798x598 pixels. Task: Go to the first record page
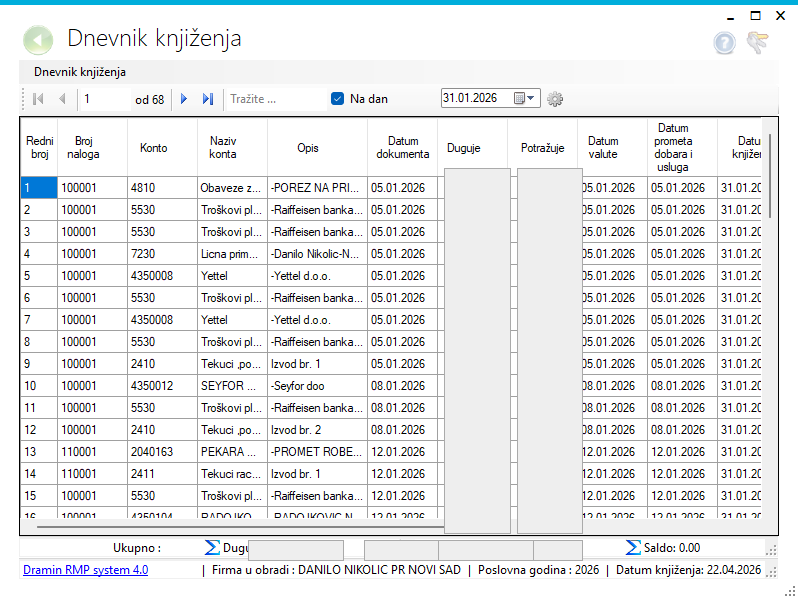pyautogui.click(x=38, y=99)
